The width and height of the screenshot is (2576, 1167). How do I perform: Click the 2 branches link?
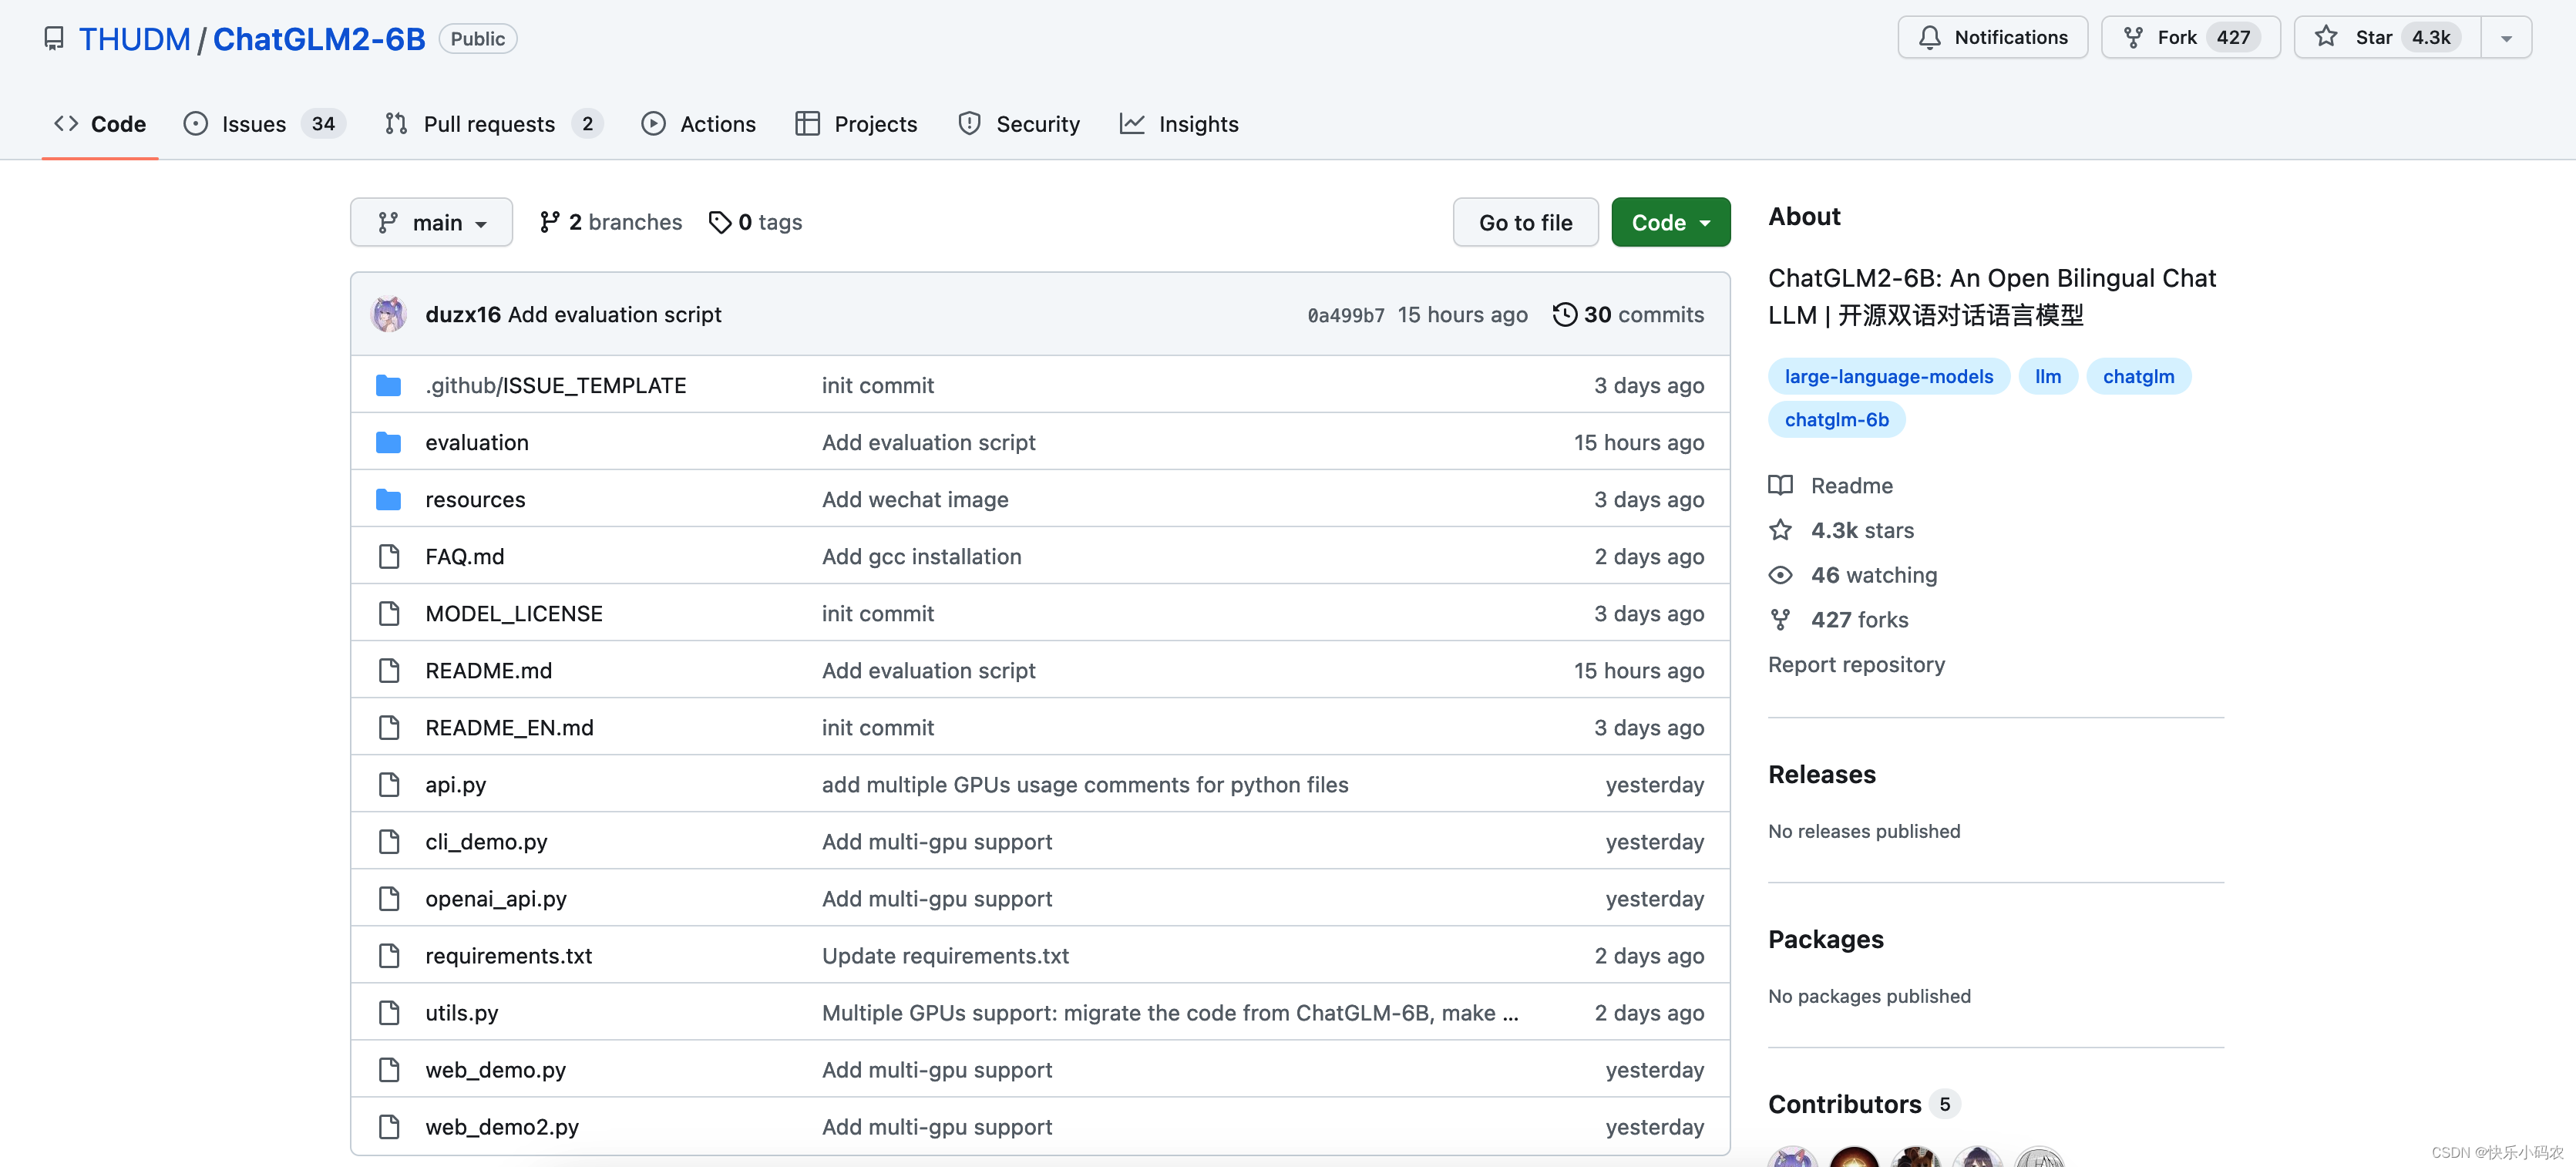point(610,222)
